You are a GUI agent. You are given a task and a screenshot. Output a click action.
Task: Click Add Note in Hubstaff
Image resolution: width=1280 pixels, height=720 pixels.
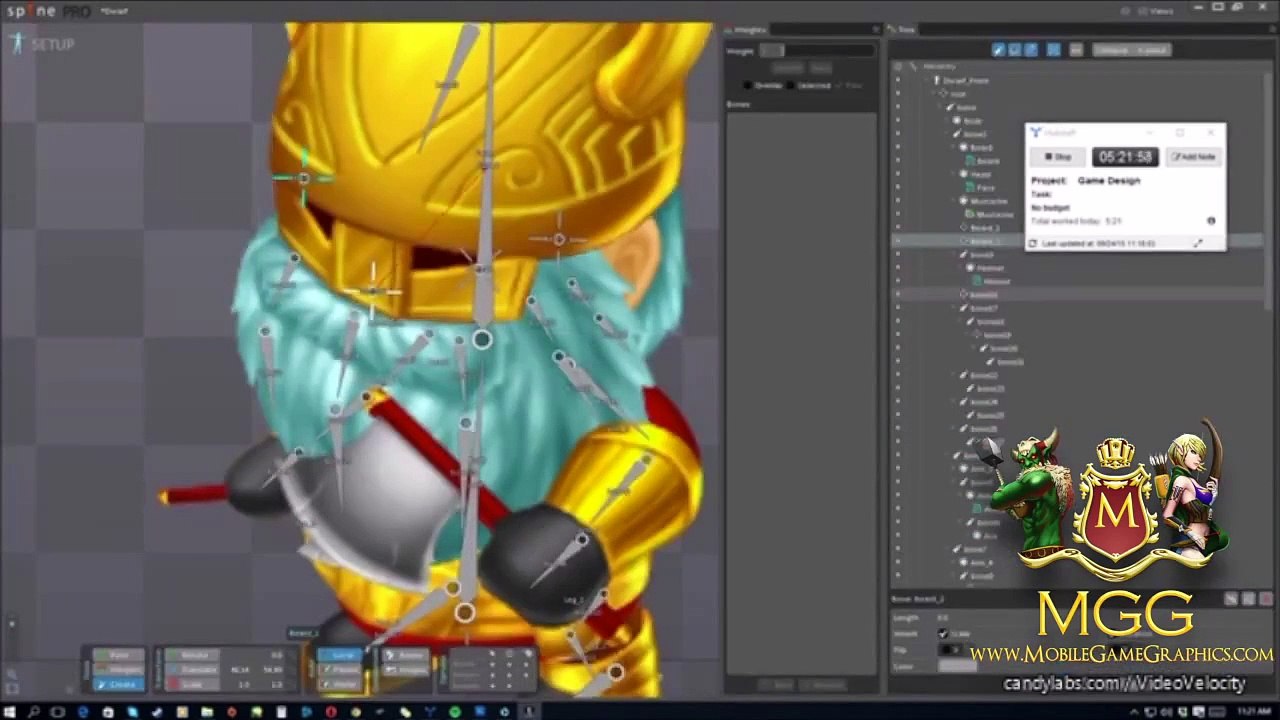click(1194, 157)
